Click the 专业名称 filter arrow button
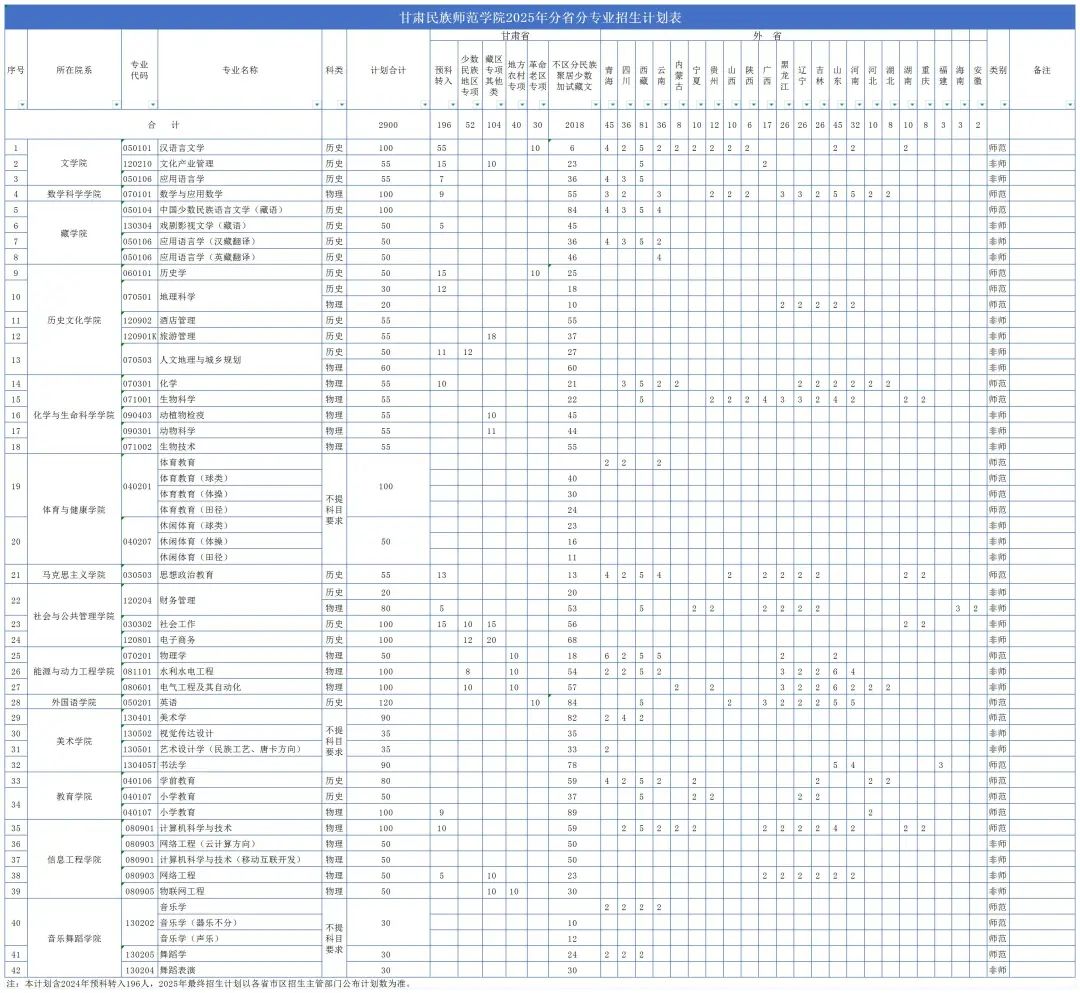This screenshot has height=993, width=1080. [x=316, y=104]
